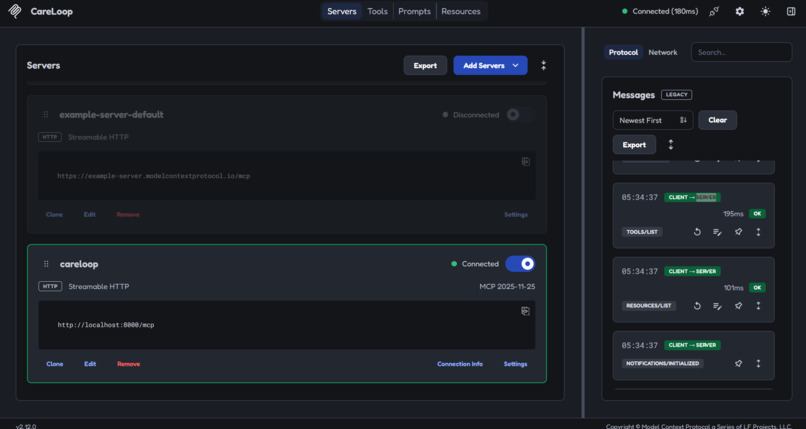Remove the example-server-default server
Screen dimensions: 806x429
click(x=128, y=214)
